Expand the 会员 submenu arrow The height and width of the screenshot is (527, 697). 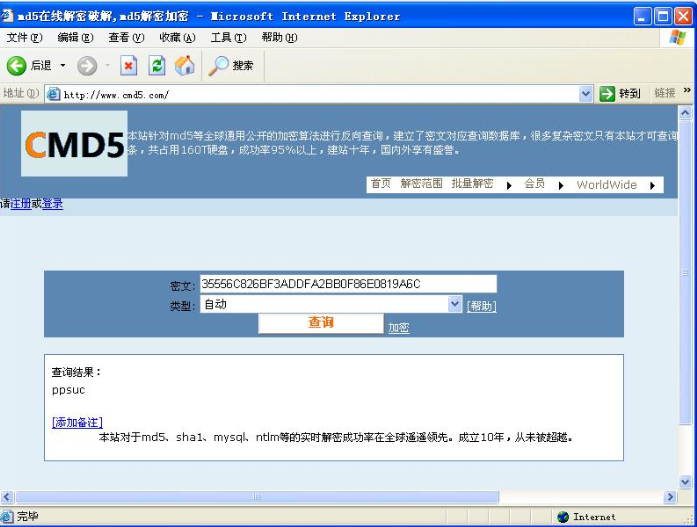click(x=561, y=186)
